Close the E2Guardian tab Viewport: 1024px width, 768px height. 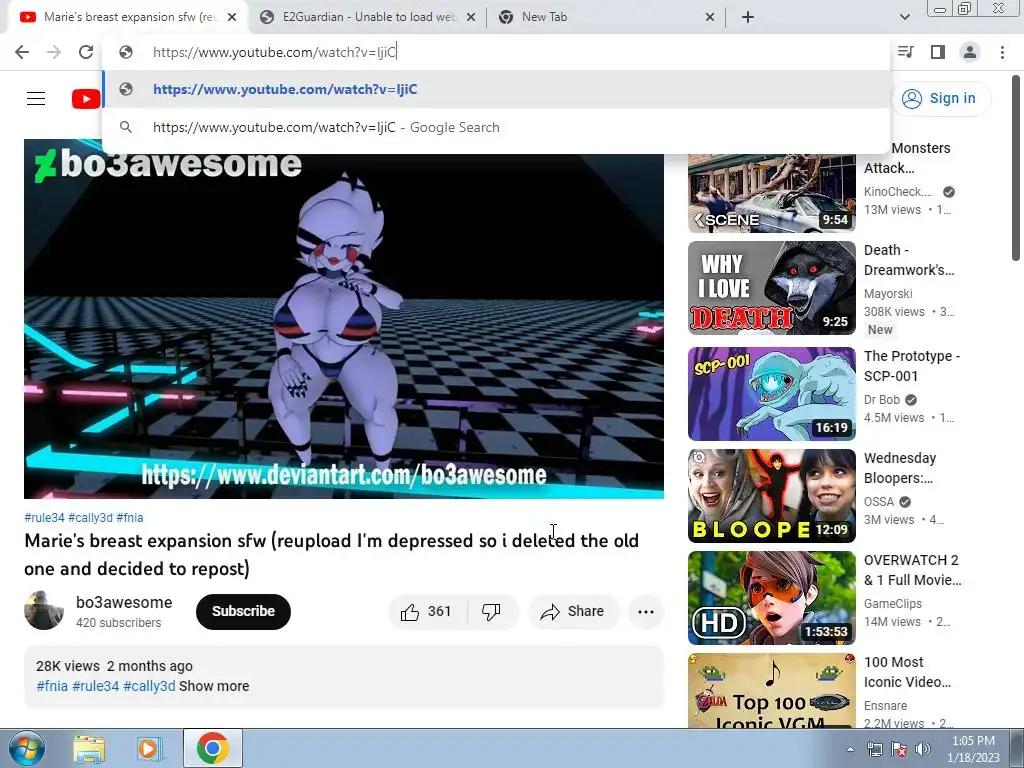[471, 18]
